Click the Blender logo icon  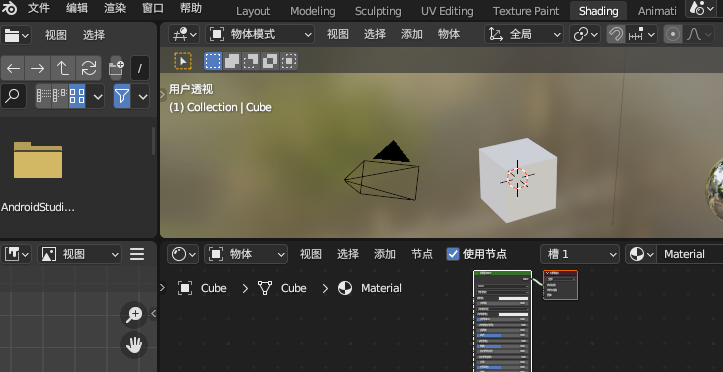click(x=9, y=8)
